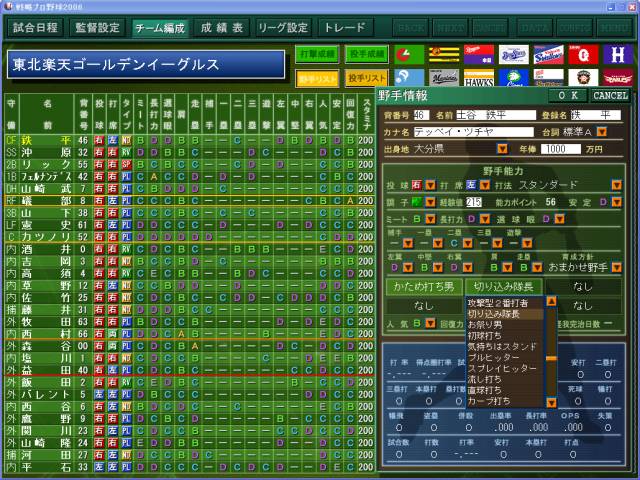Open the 成績表 tab

[222, 28]
